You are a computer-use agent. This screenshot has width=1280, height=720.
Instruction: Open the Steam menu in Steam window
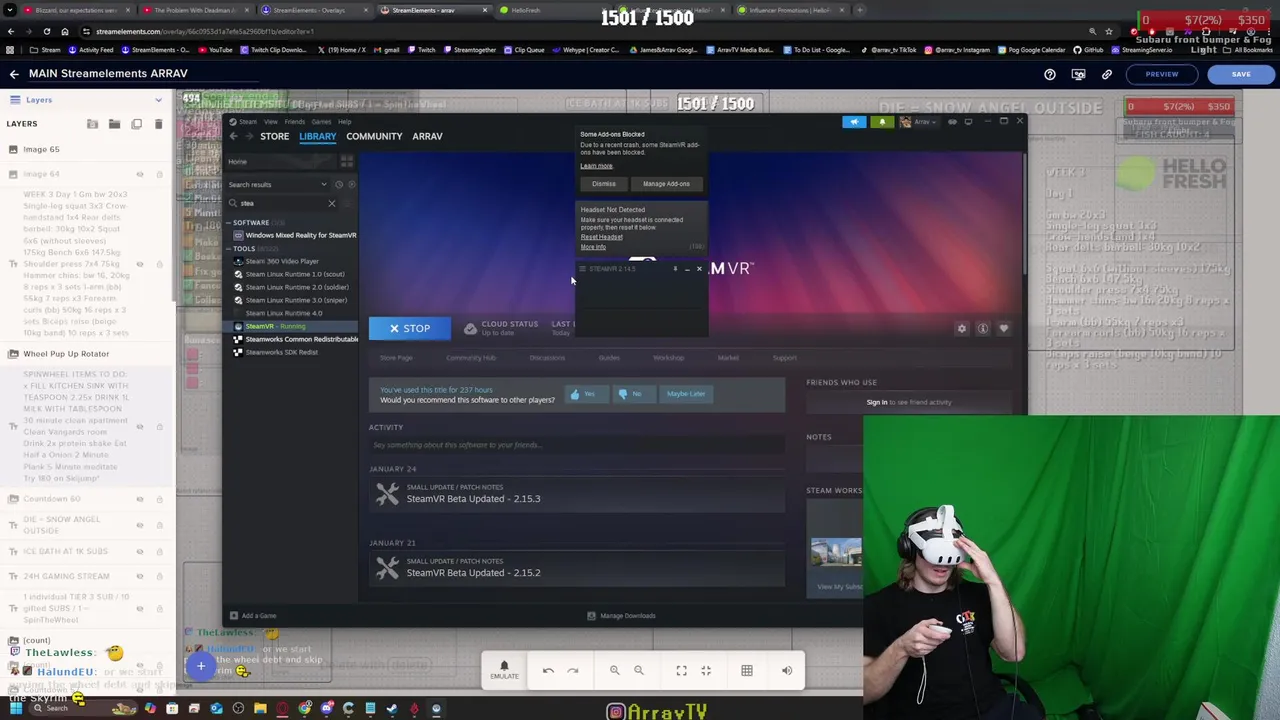(x=247, y=122)
